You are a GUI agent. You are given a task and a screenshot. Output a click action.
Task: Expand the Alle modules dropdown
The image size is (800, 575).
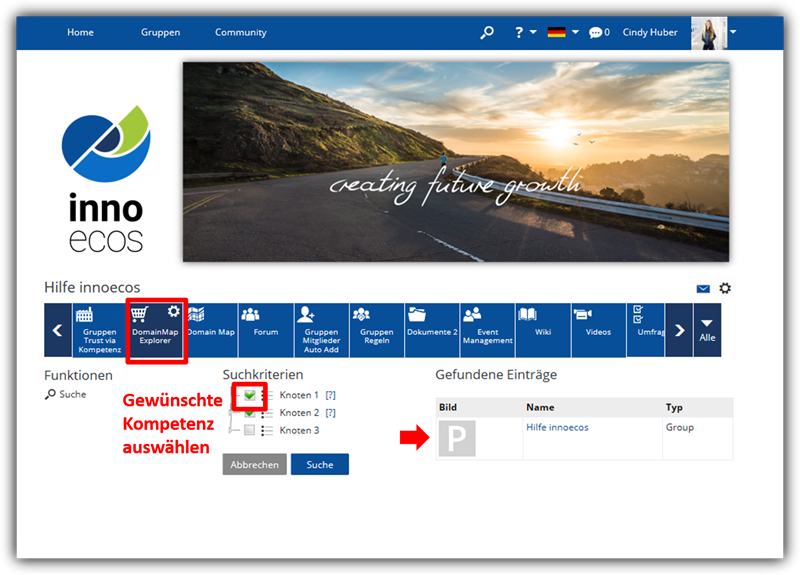pyautogui.click(x=707, y=329)
